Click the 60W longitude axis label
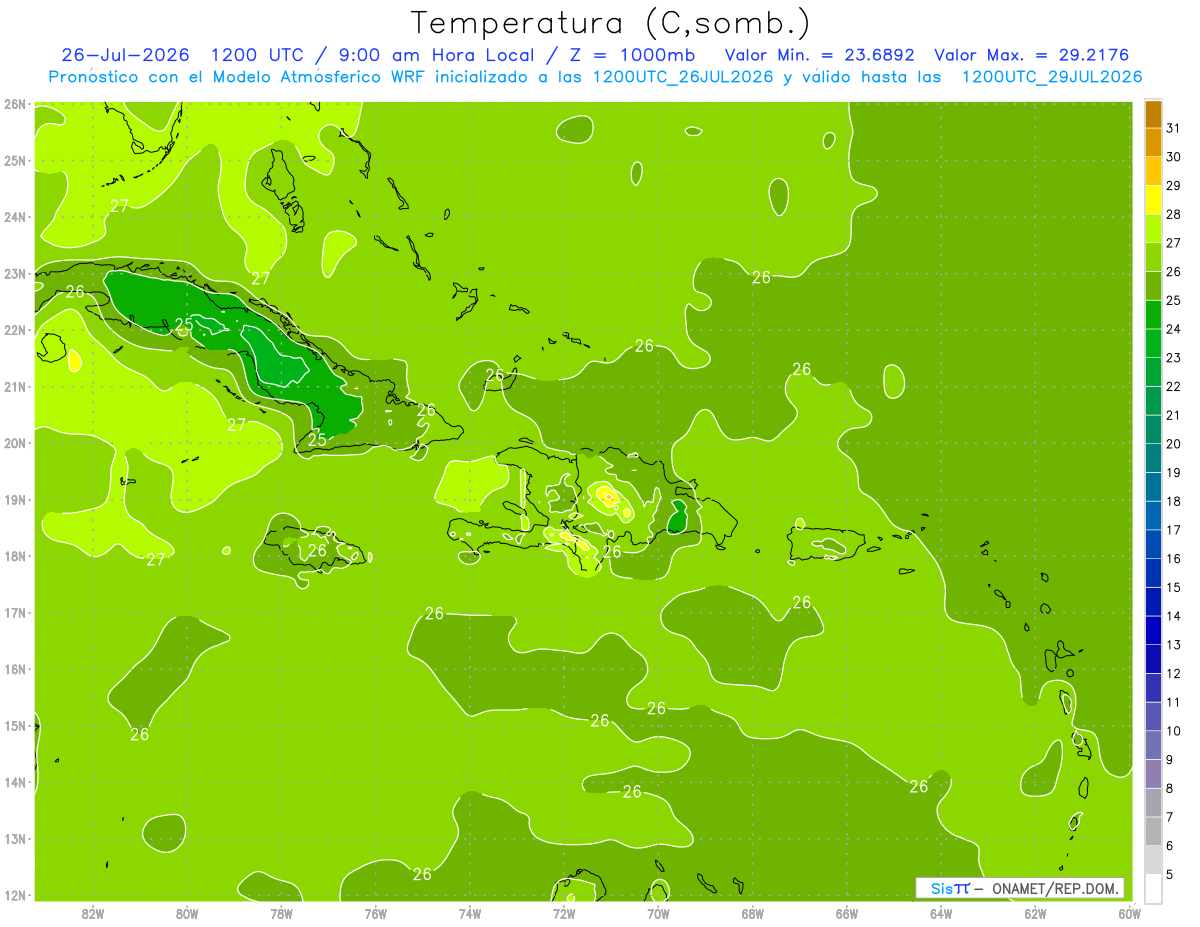This screenshot has width=1200, height=927. pyautogui.click(x=1130, y=913)
